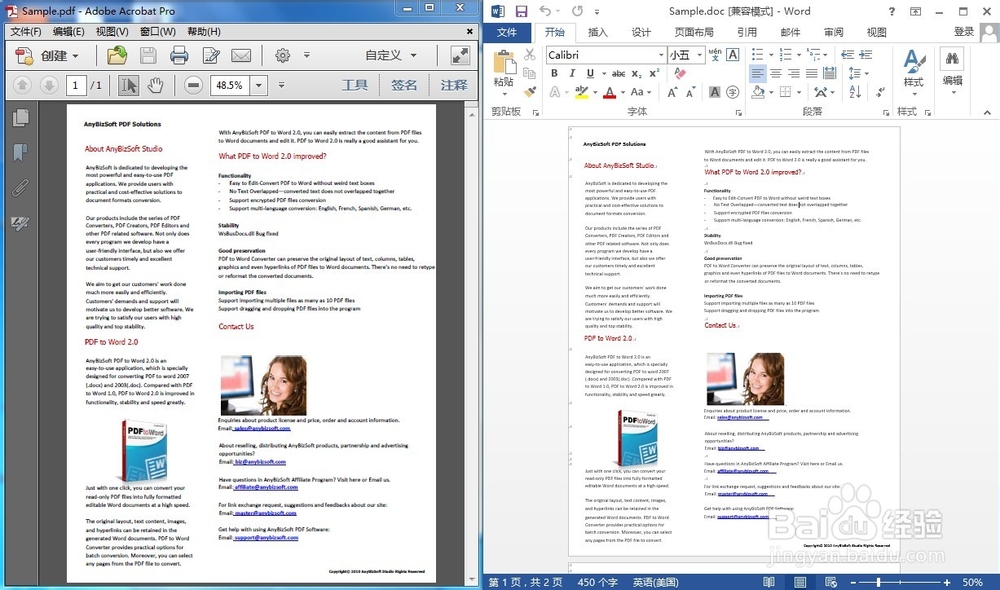The image size is (1000, 590).
Task: Click Word's Save icon in quick access toolbar
Action: [x=522, y=11]
